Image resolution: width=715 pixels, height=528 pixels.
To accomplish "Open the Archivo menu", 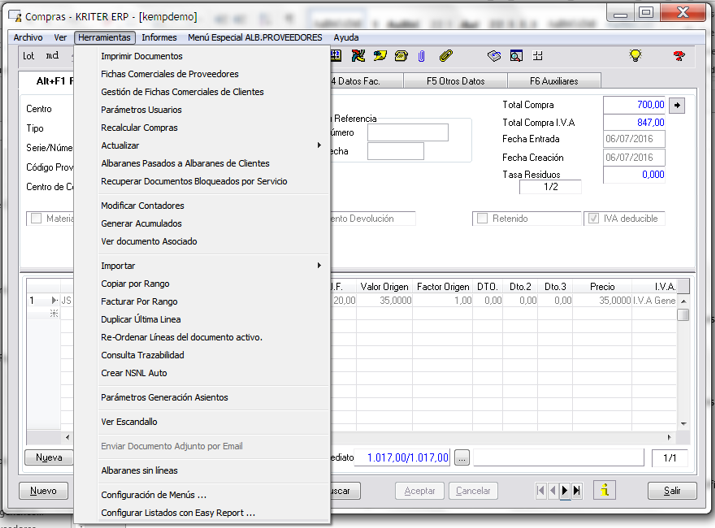I will pos(28,37).
